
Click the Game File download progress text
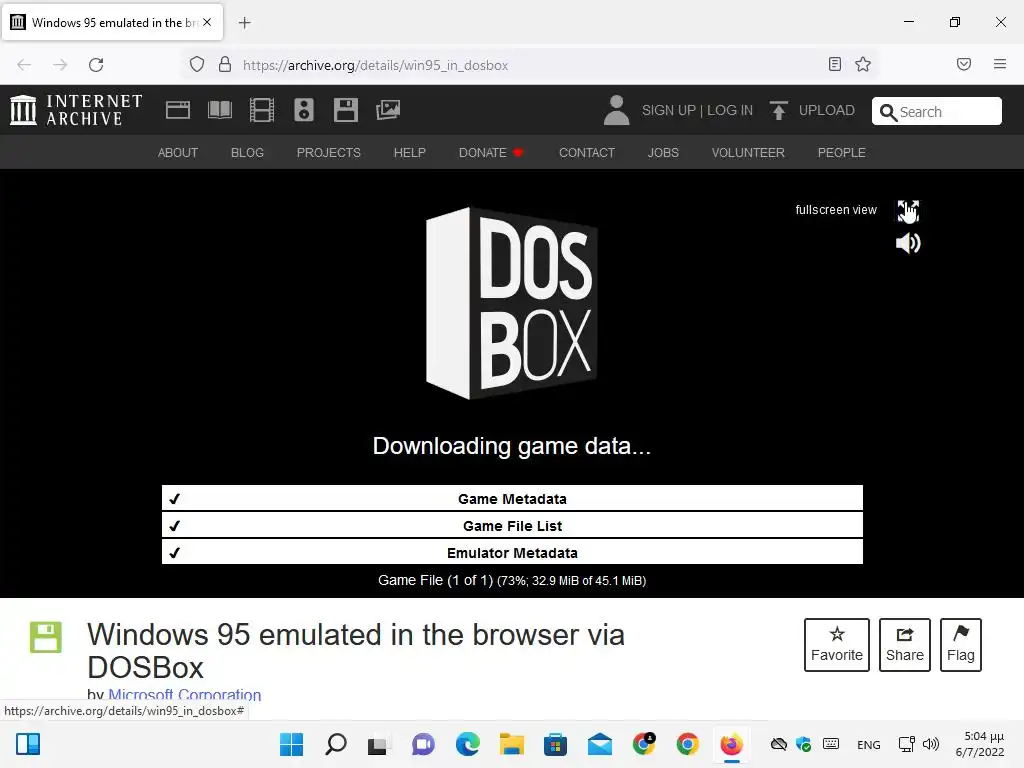coord(512,580)
